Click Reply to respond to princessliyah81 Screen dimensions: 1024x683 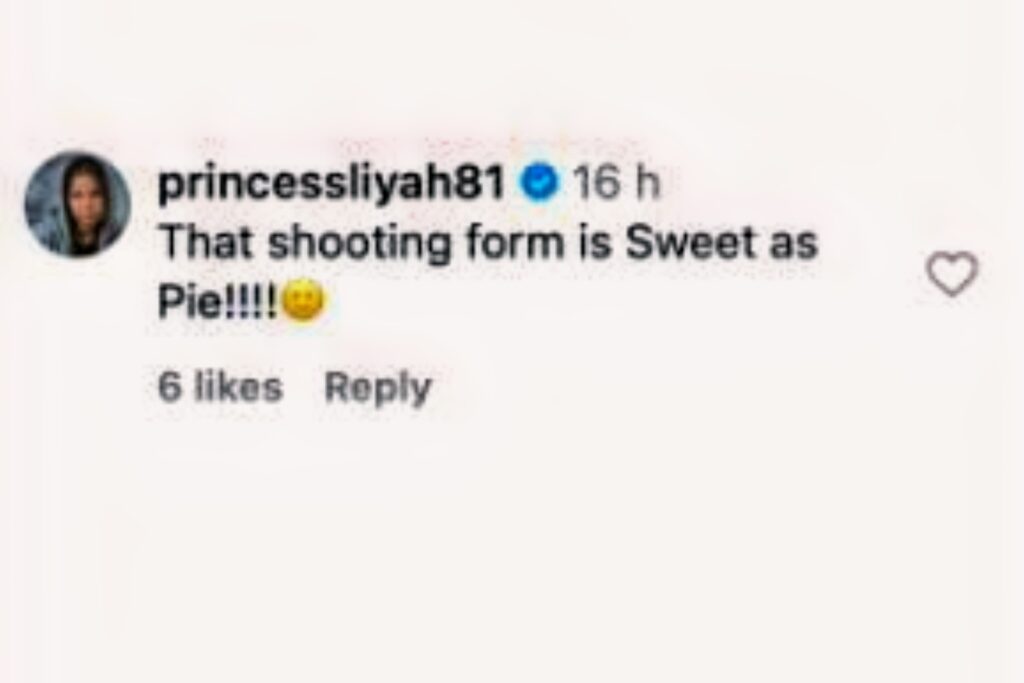point(378,386)
